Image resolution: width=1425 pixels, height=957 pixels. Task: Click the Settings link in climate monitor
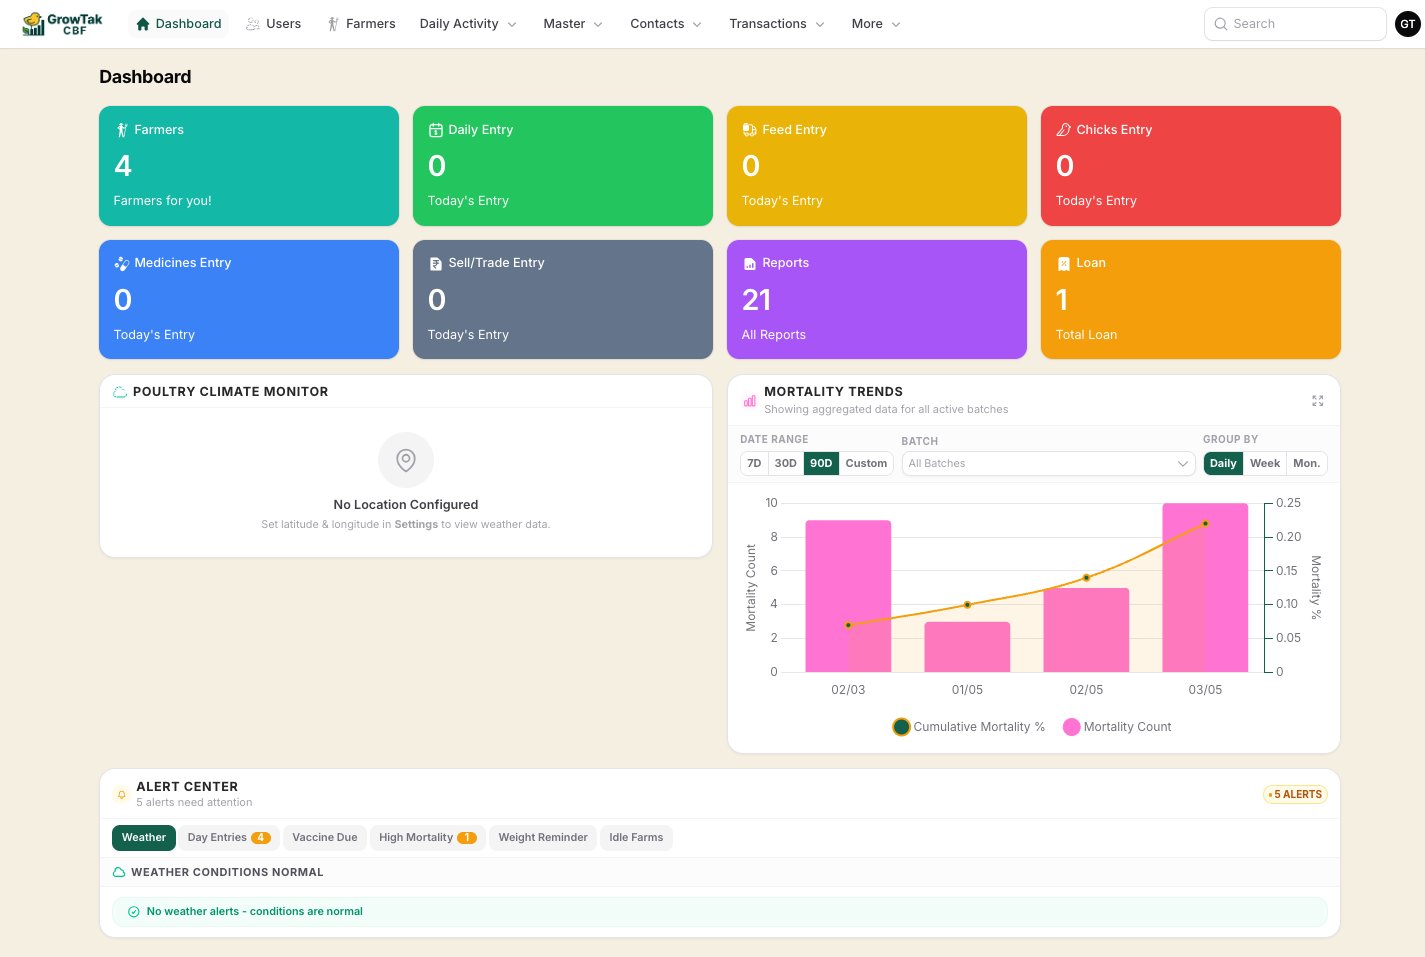[416, 524]
